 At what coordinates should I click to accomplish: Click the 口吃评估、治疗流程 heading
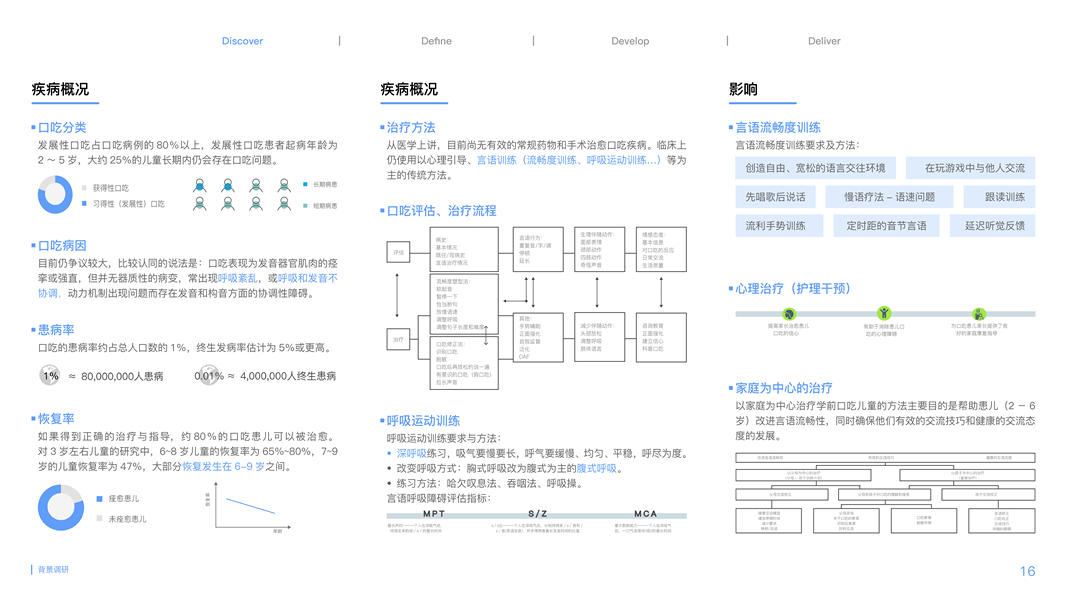tap(442, 211)
